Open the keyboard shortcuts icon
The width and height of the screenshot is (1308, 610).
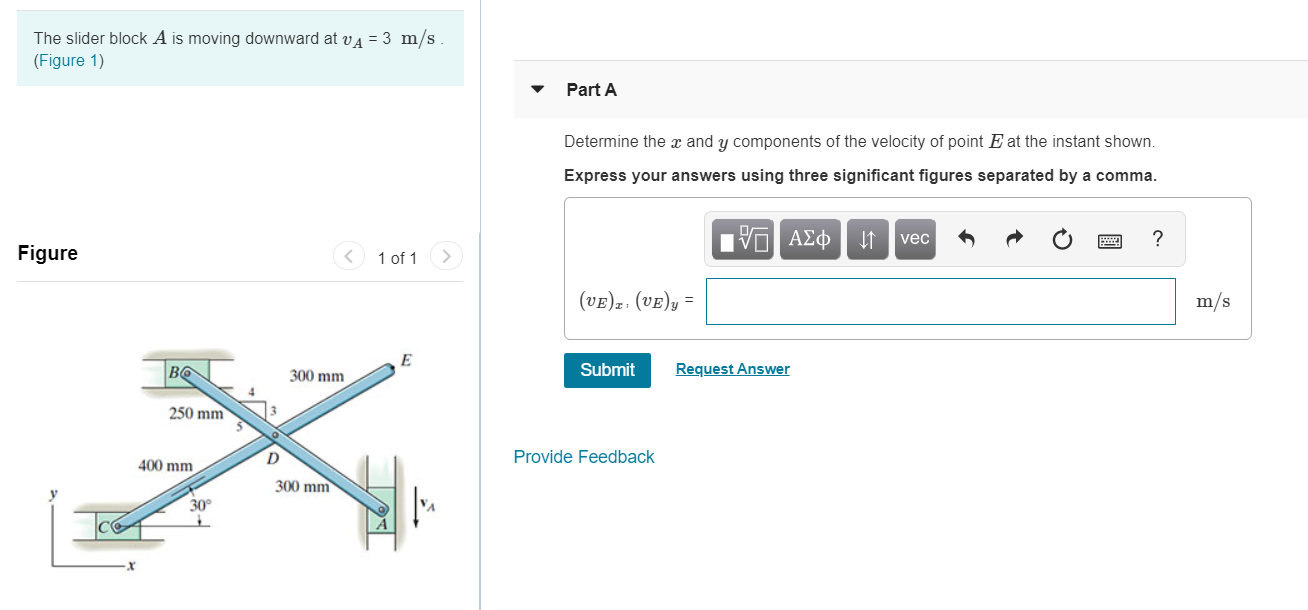1110,239
